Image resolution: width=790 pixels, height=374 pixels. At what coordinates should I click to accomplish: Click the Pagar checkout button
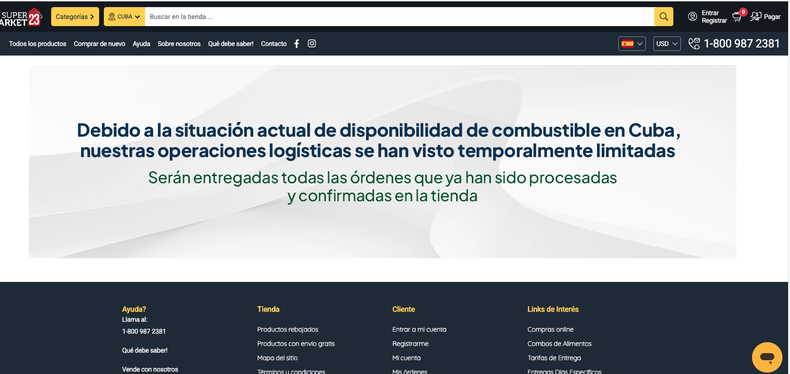(765, 17)
